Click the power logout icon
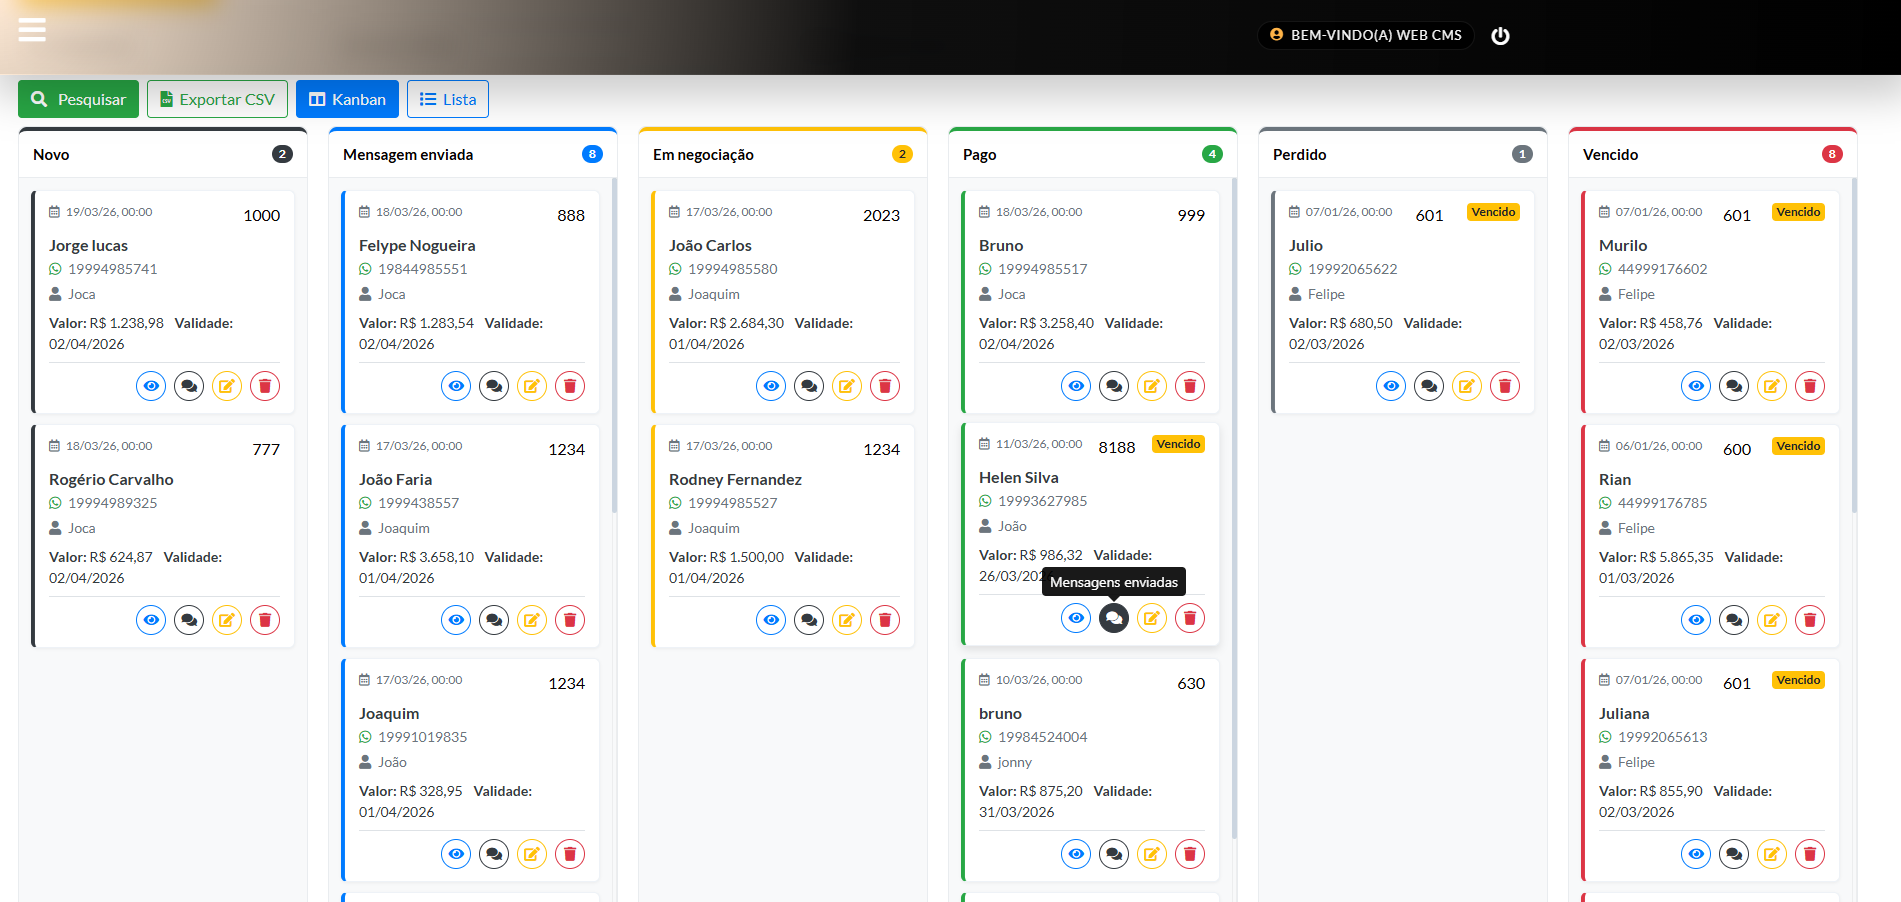This screenshot has height=902, width=1901. coord(1500,36)
